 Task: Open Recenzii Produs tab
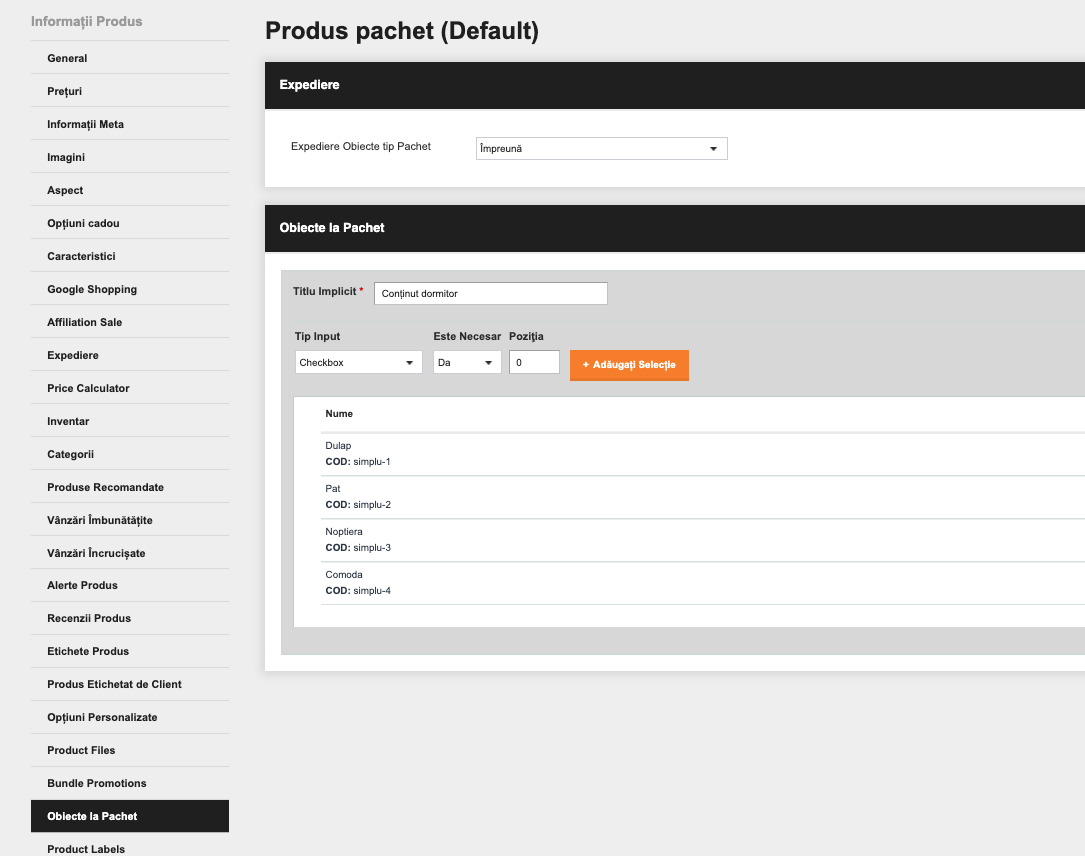(x=130, y=619)
